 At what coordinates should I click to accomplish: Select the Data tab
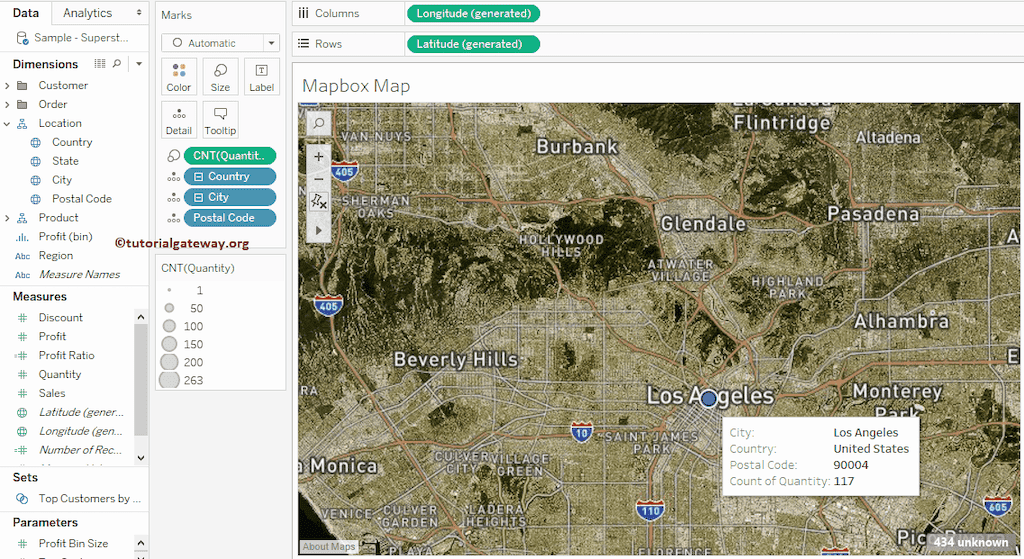[x=26, y=13]
